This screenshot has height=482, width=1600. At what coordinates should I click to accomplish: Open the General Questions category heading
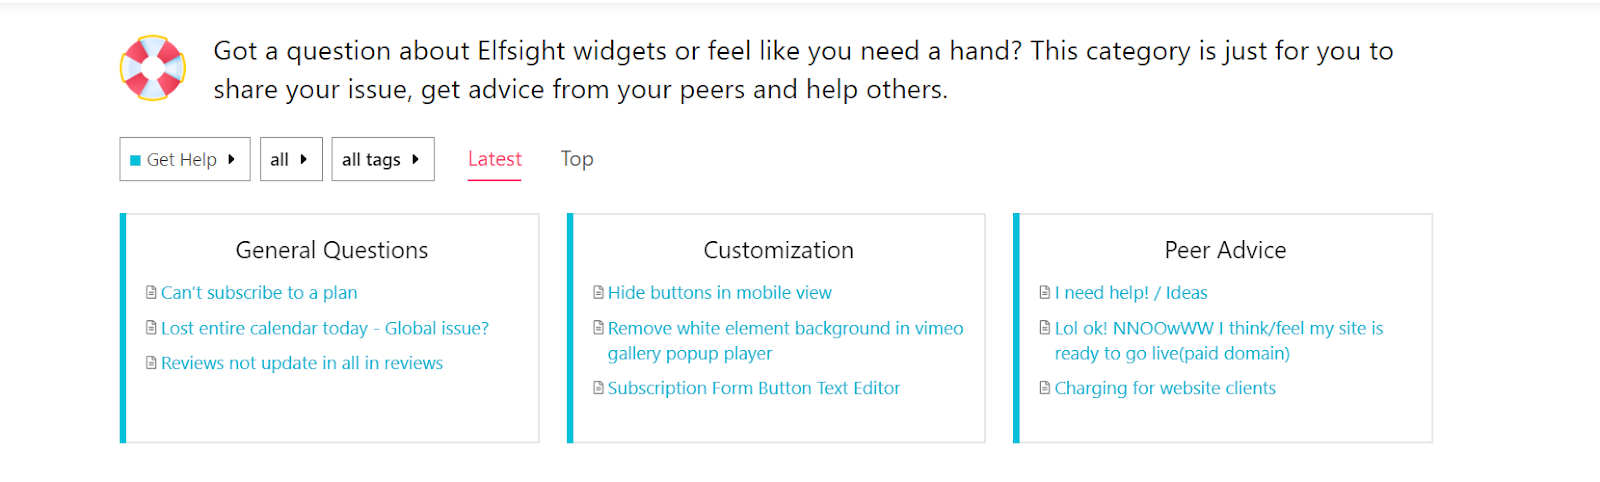tap(332, 250)
